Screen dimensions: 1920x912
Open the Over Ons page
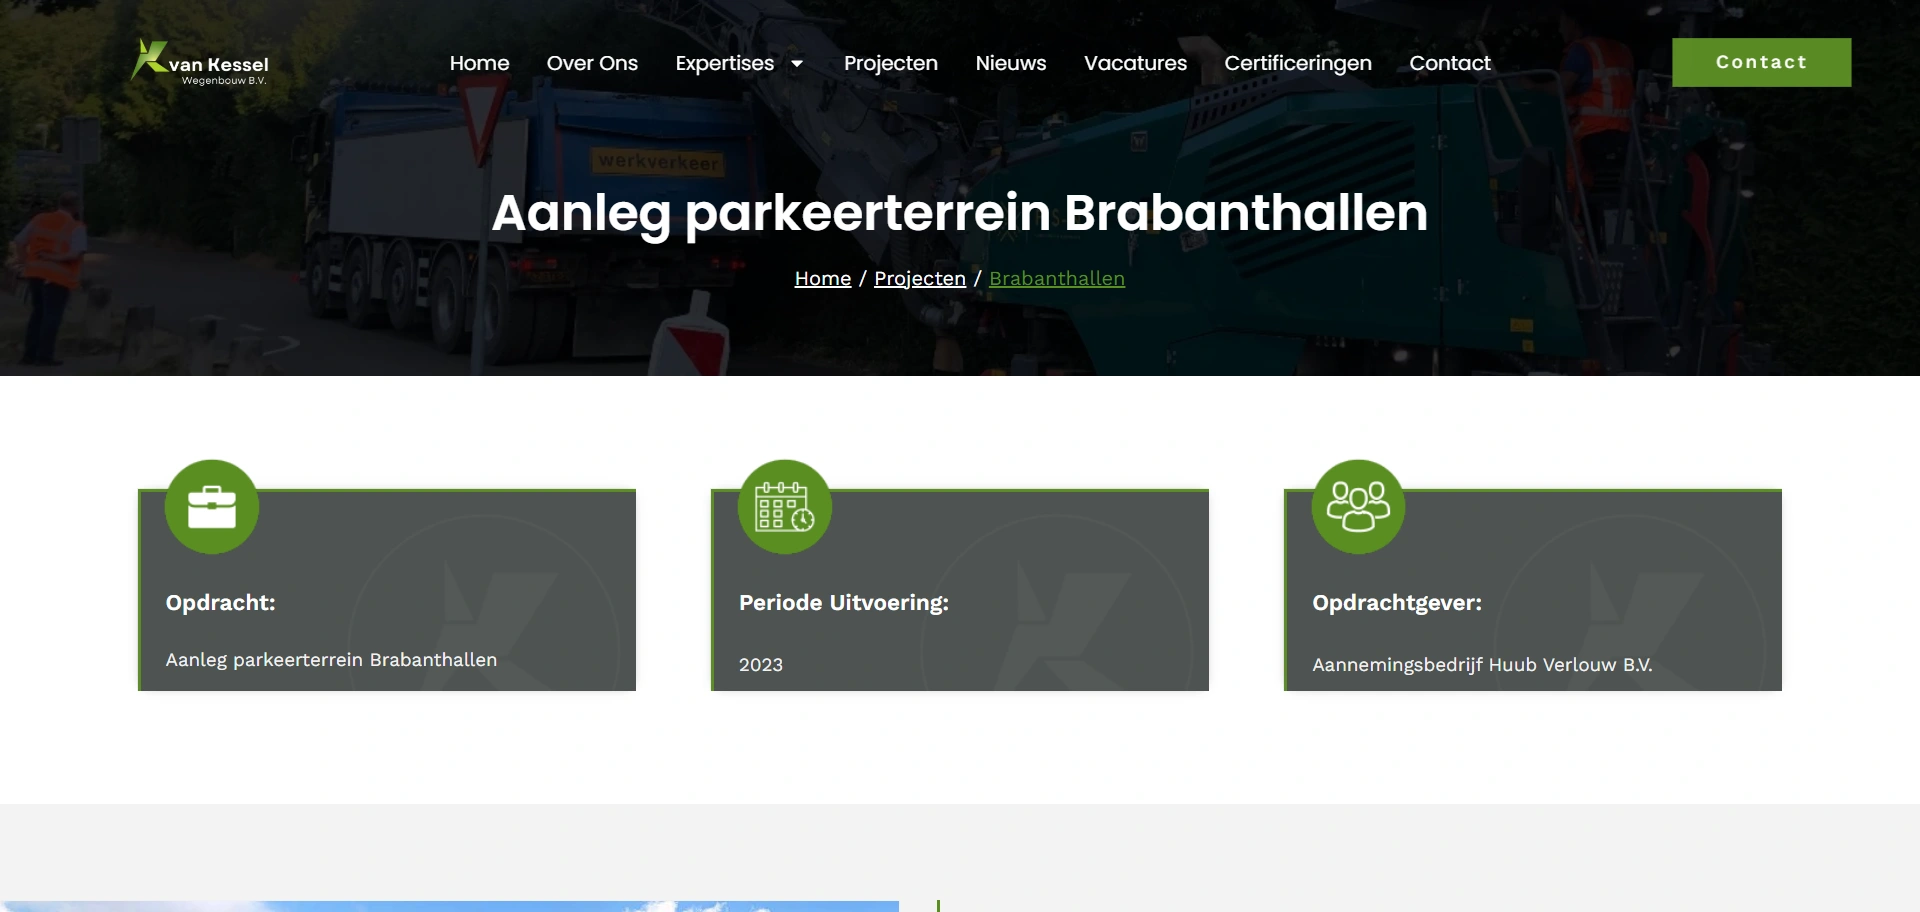click(x=592, y=63)
